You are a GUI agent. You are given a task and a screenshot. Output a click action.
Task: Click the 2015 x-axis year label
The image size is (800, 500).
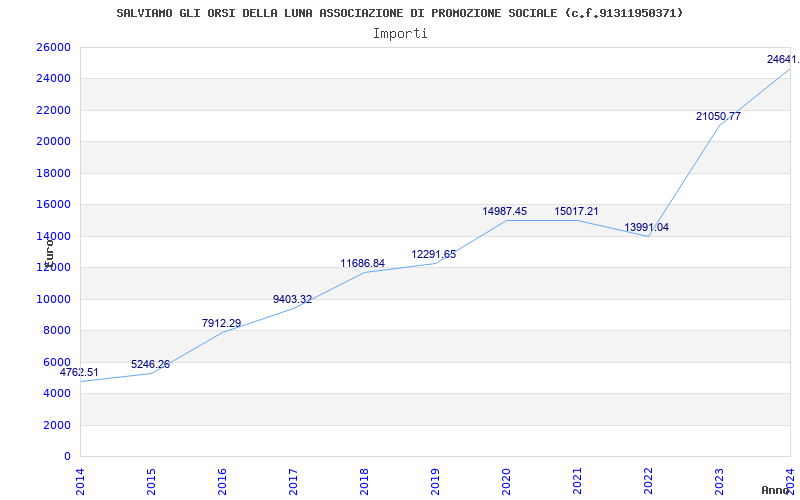click(152, 481)
